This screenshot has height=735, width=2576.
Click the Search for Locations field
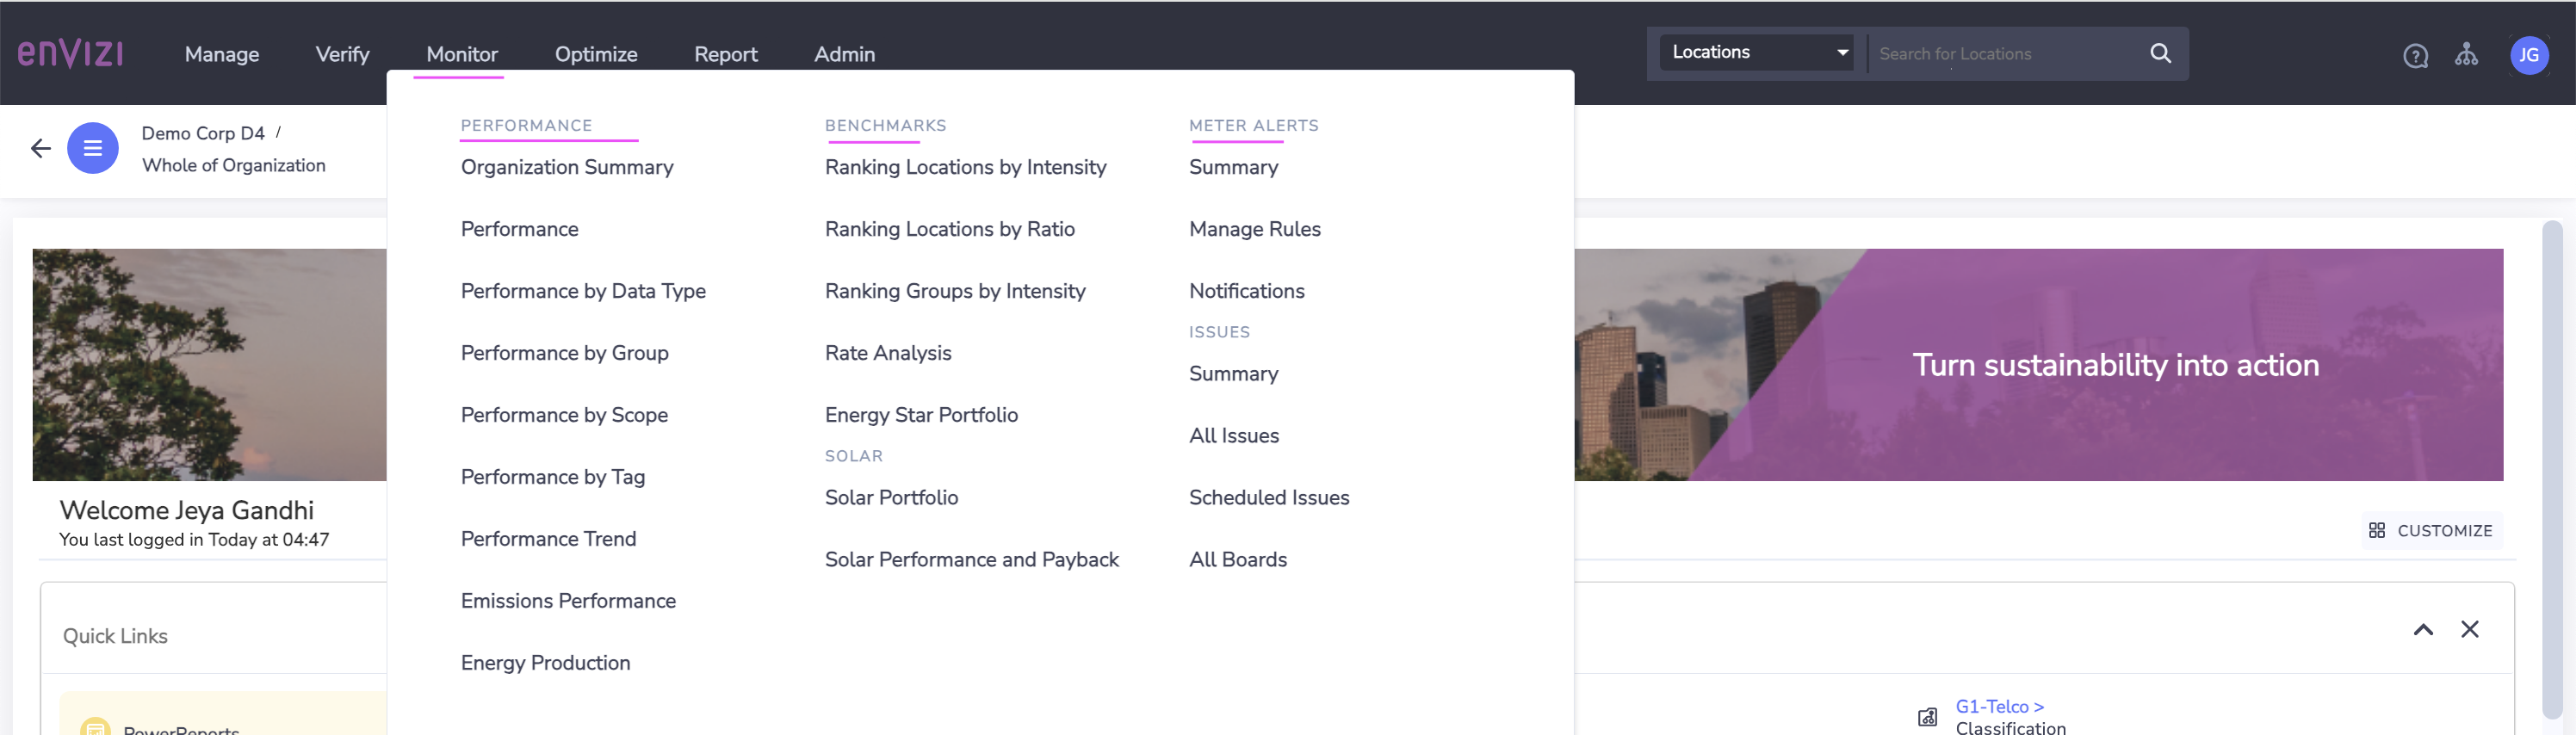pyautogui.click(x=2005, y=54)
